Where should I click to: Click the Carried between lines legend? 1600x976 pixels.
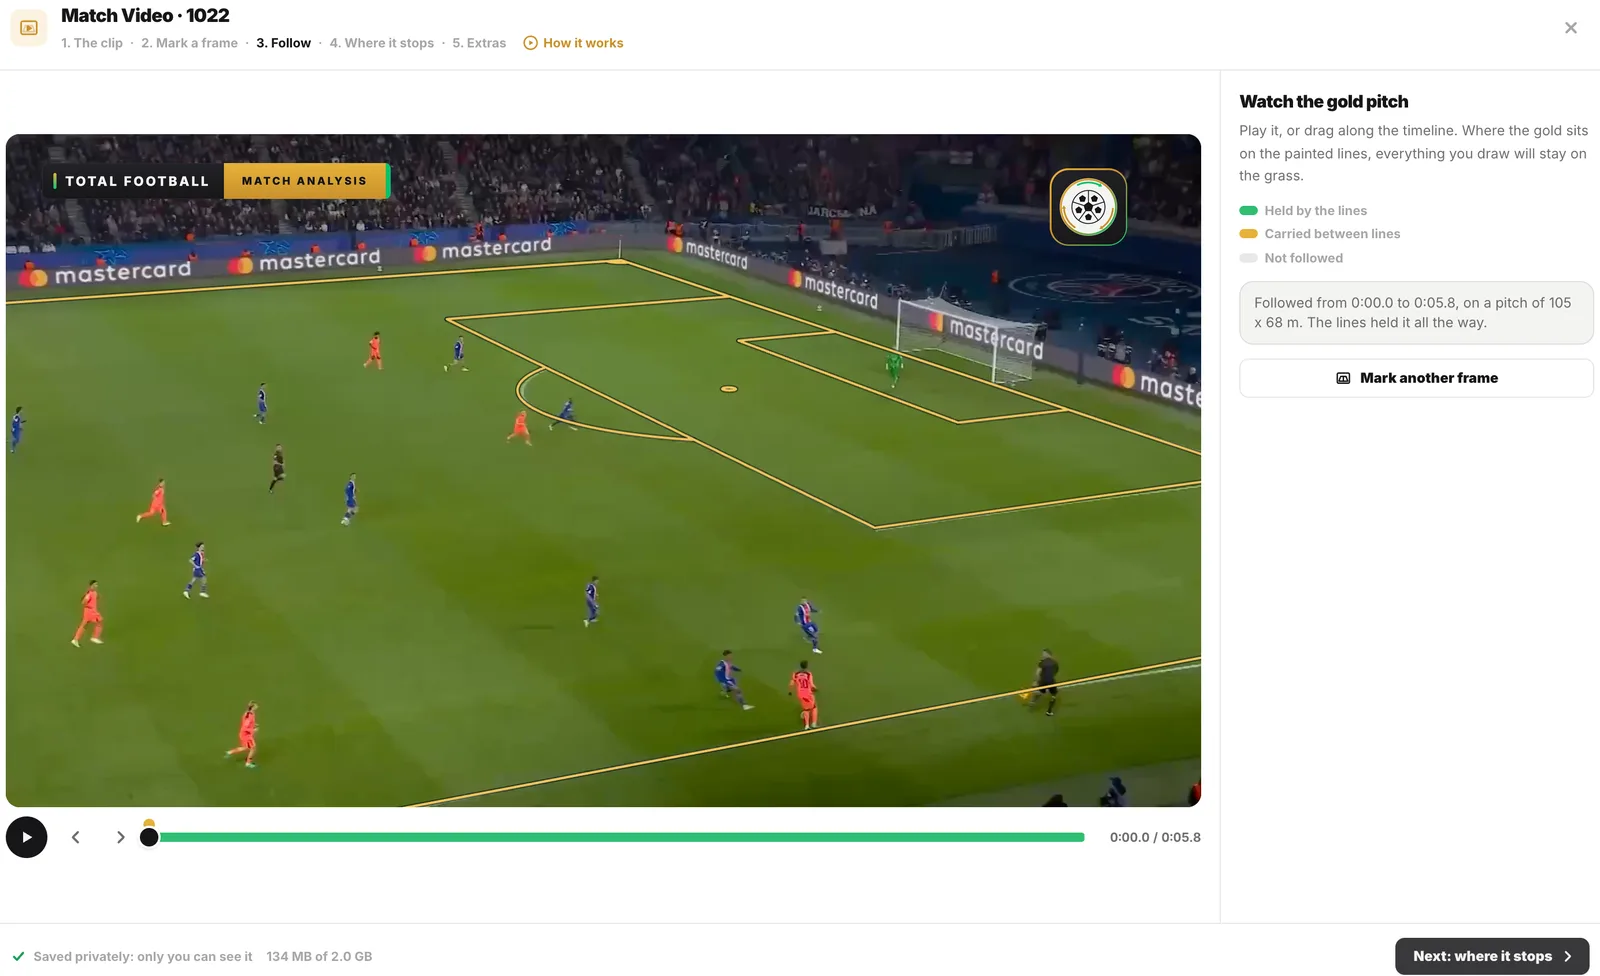(x=1320, y=233)
